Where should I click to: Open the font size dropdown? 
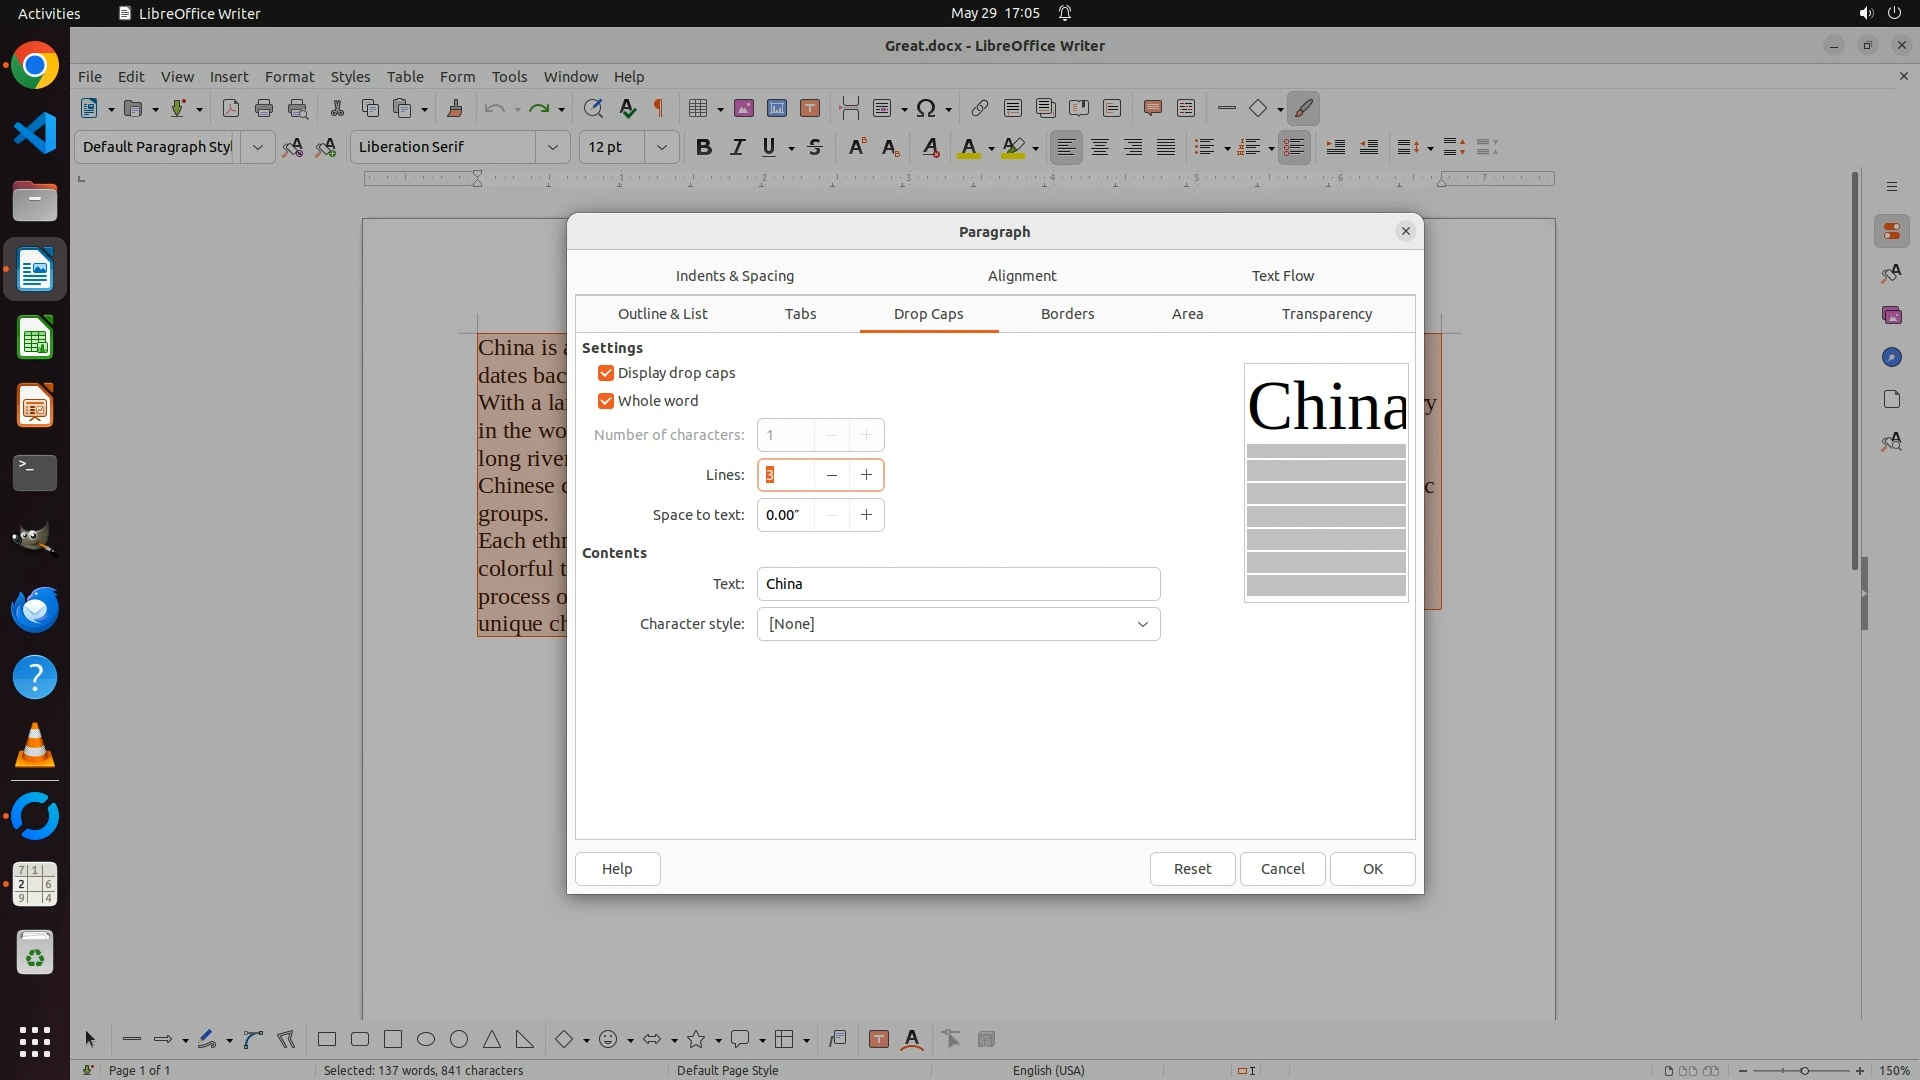pos(661,147)
